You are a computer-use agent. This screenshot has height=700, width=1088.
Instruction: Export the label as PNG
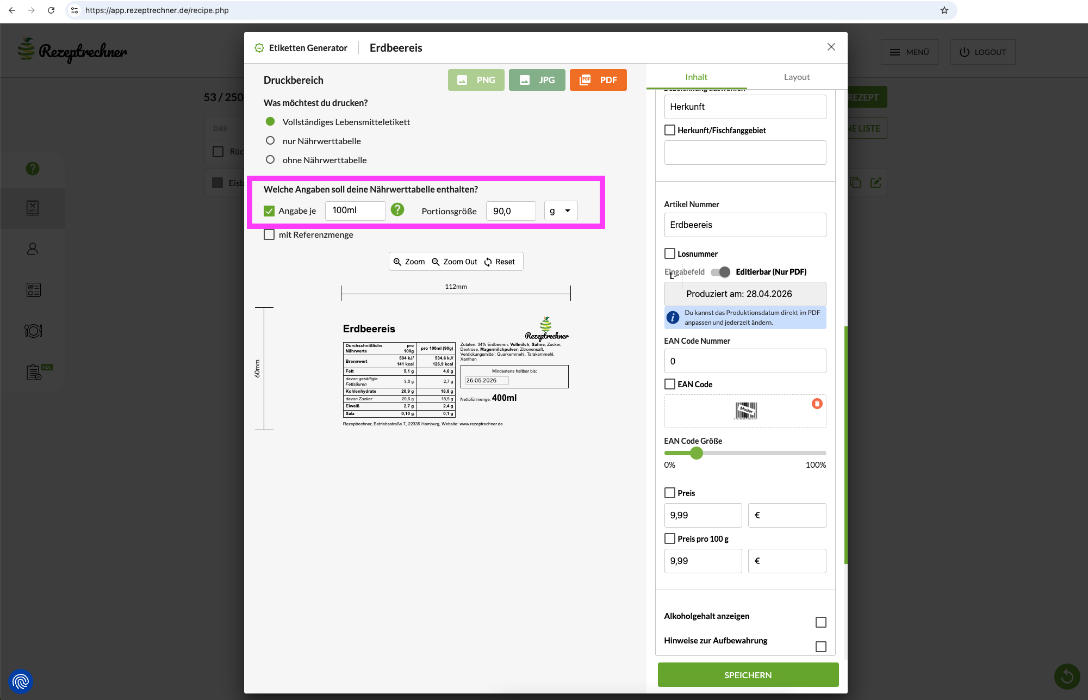point(476,80)
